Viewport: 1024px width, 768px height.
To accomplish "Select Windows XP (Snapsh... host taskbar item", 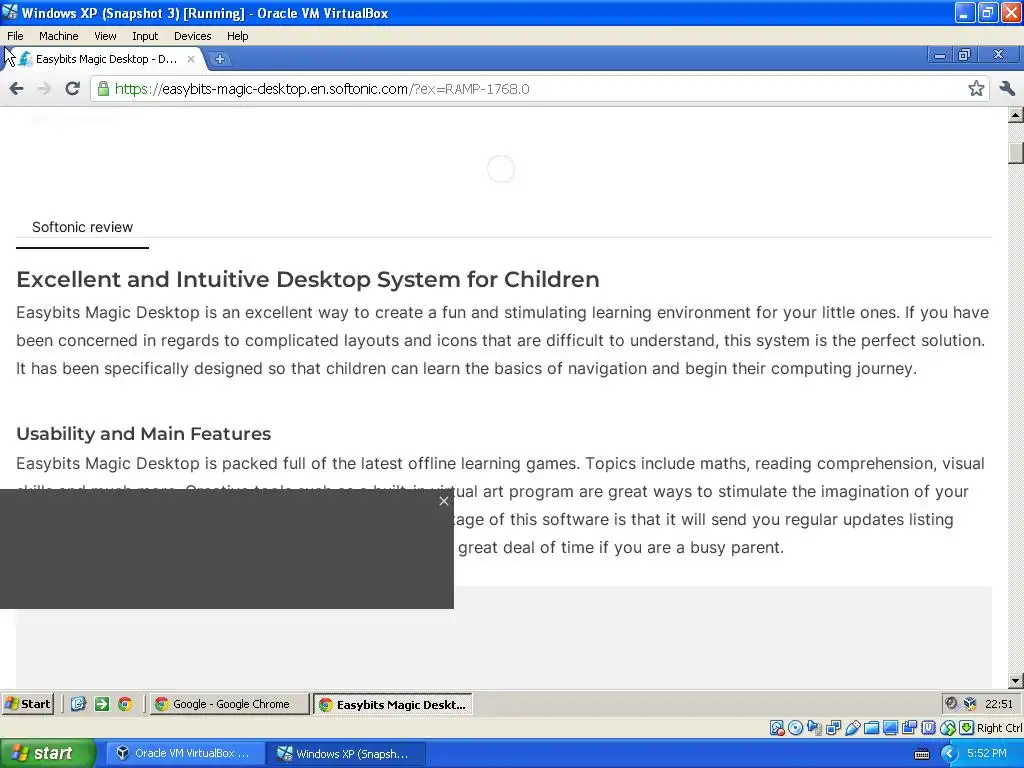I will click(346, 754).
